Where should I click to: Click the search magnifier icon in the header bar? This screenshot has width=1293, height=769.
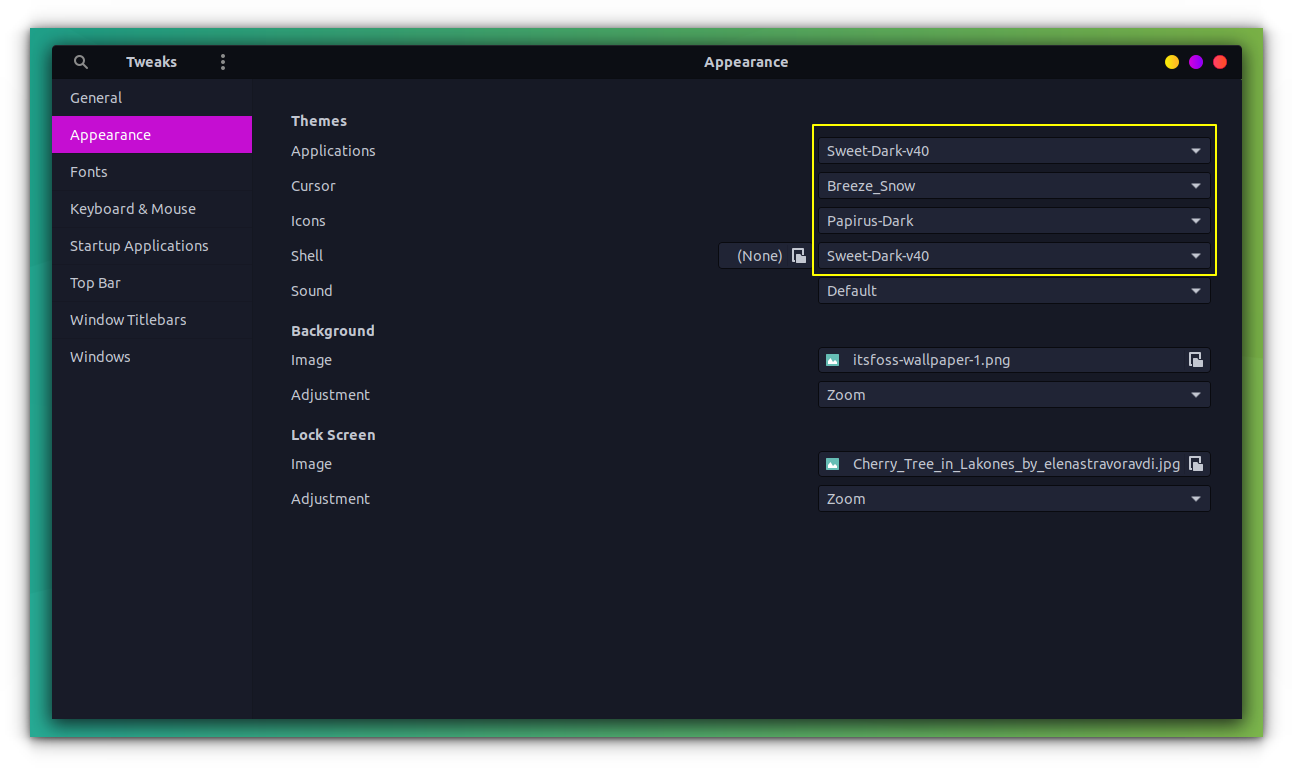[80, 61]
